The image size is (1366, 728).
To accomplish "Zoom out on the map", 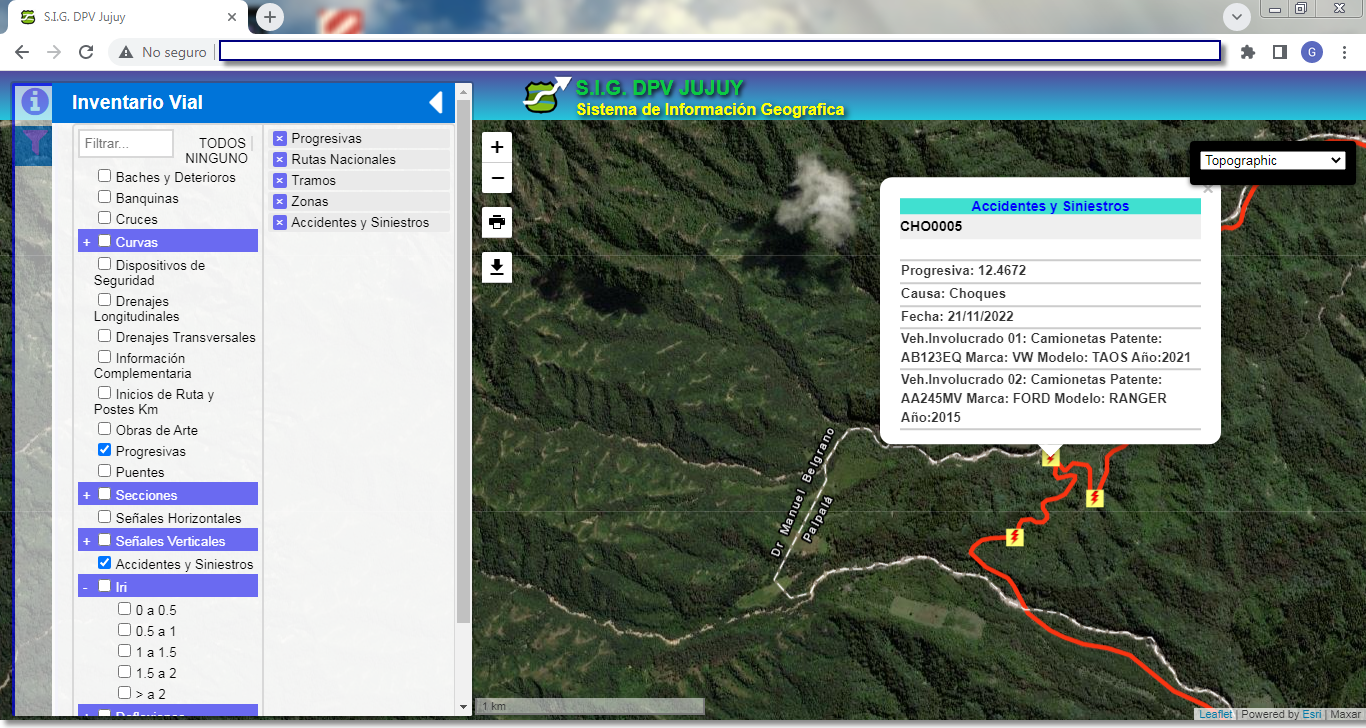I will coord(497,180).
